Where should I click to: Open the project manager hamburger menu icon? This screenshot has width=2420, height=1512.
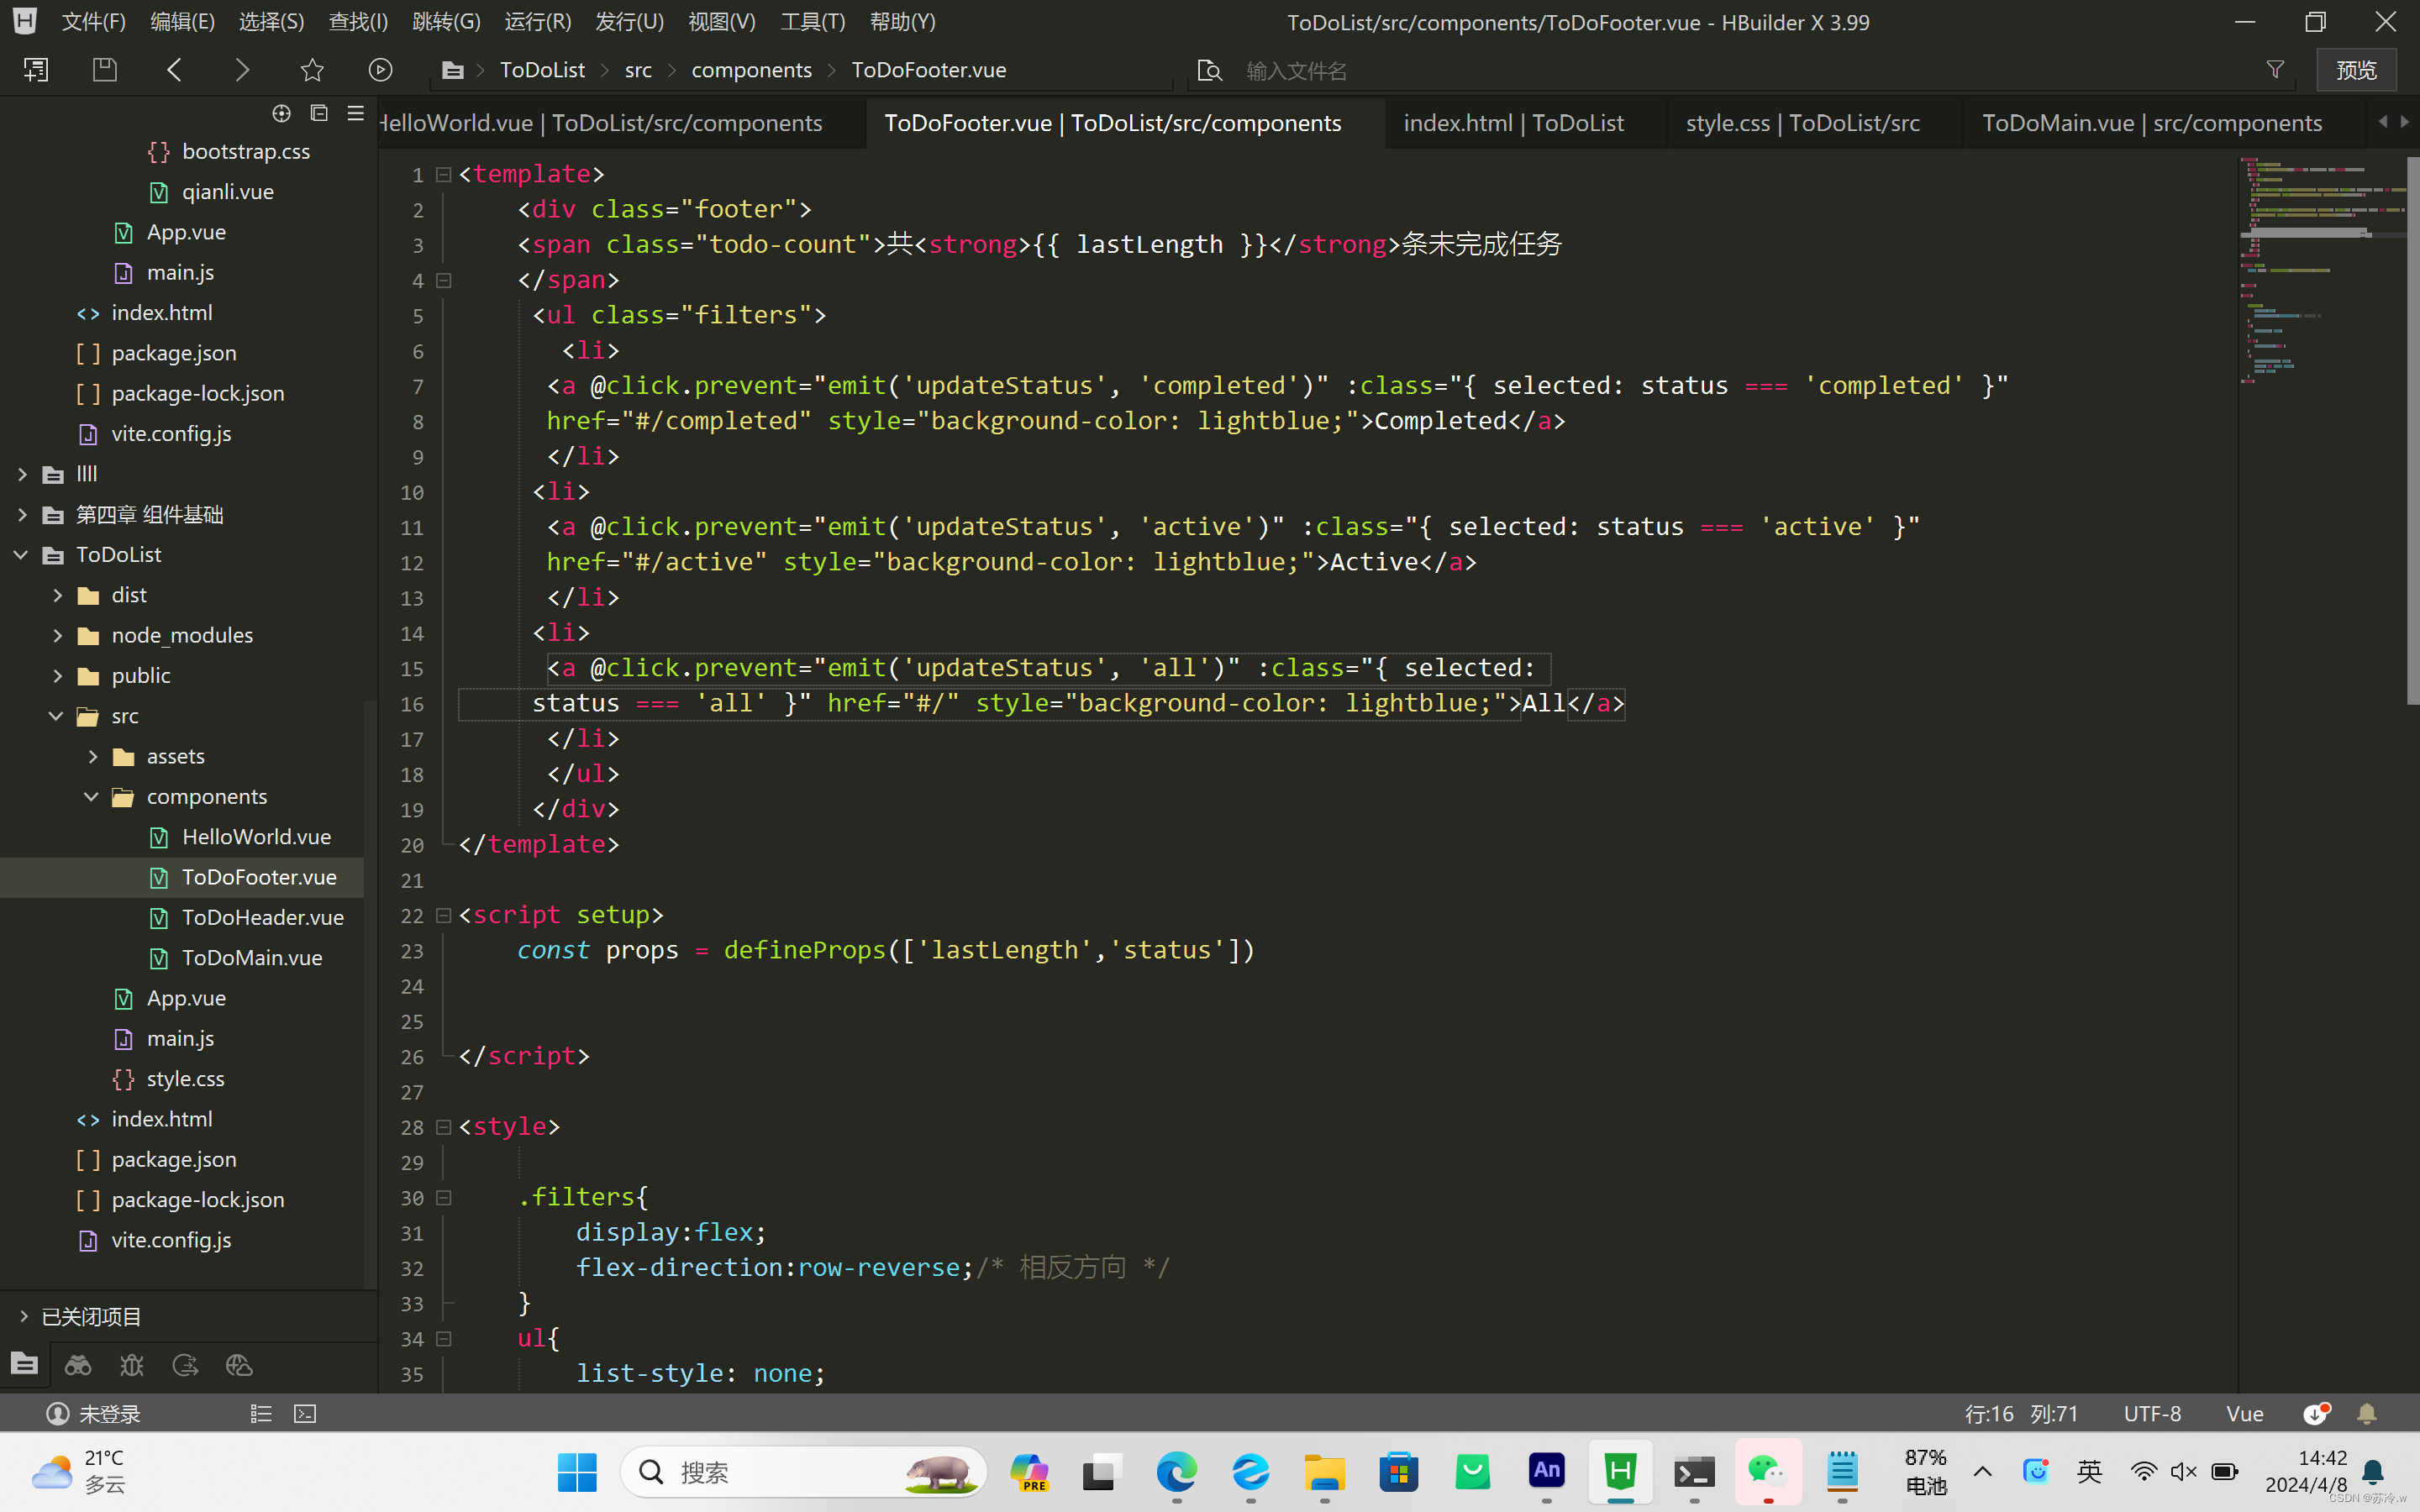click(x=355, y=113)
